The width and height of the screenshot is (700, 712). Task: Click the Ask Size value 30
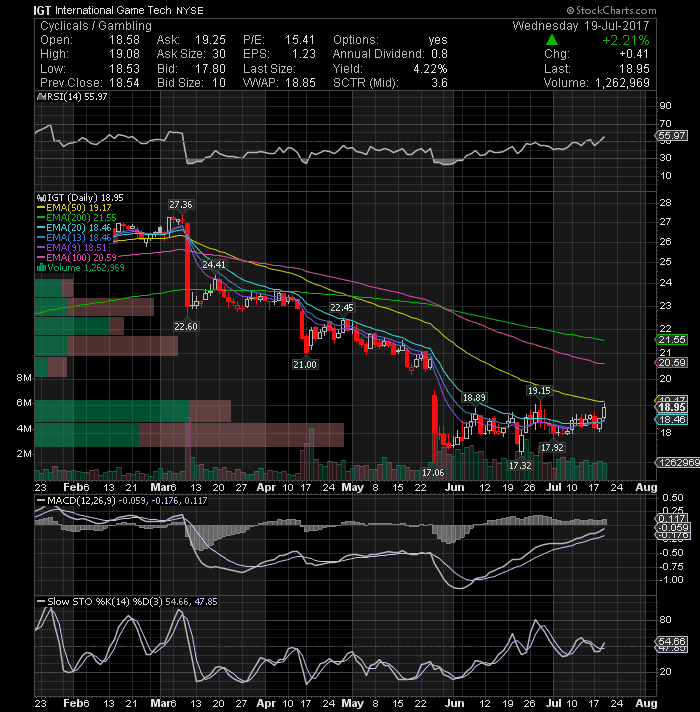(x=219, y=54)
